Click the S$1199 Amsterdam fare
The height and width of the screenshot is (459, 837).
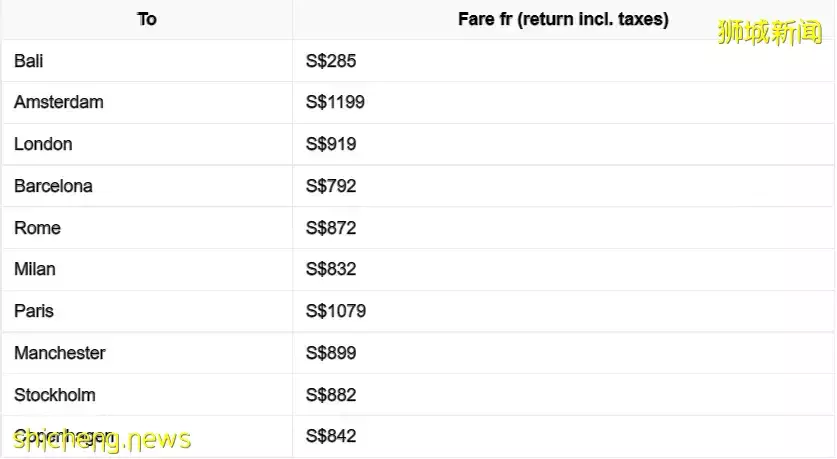tap(335, 102)
